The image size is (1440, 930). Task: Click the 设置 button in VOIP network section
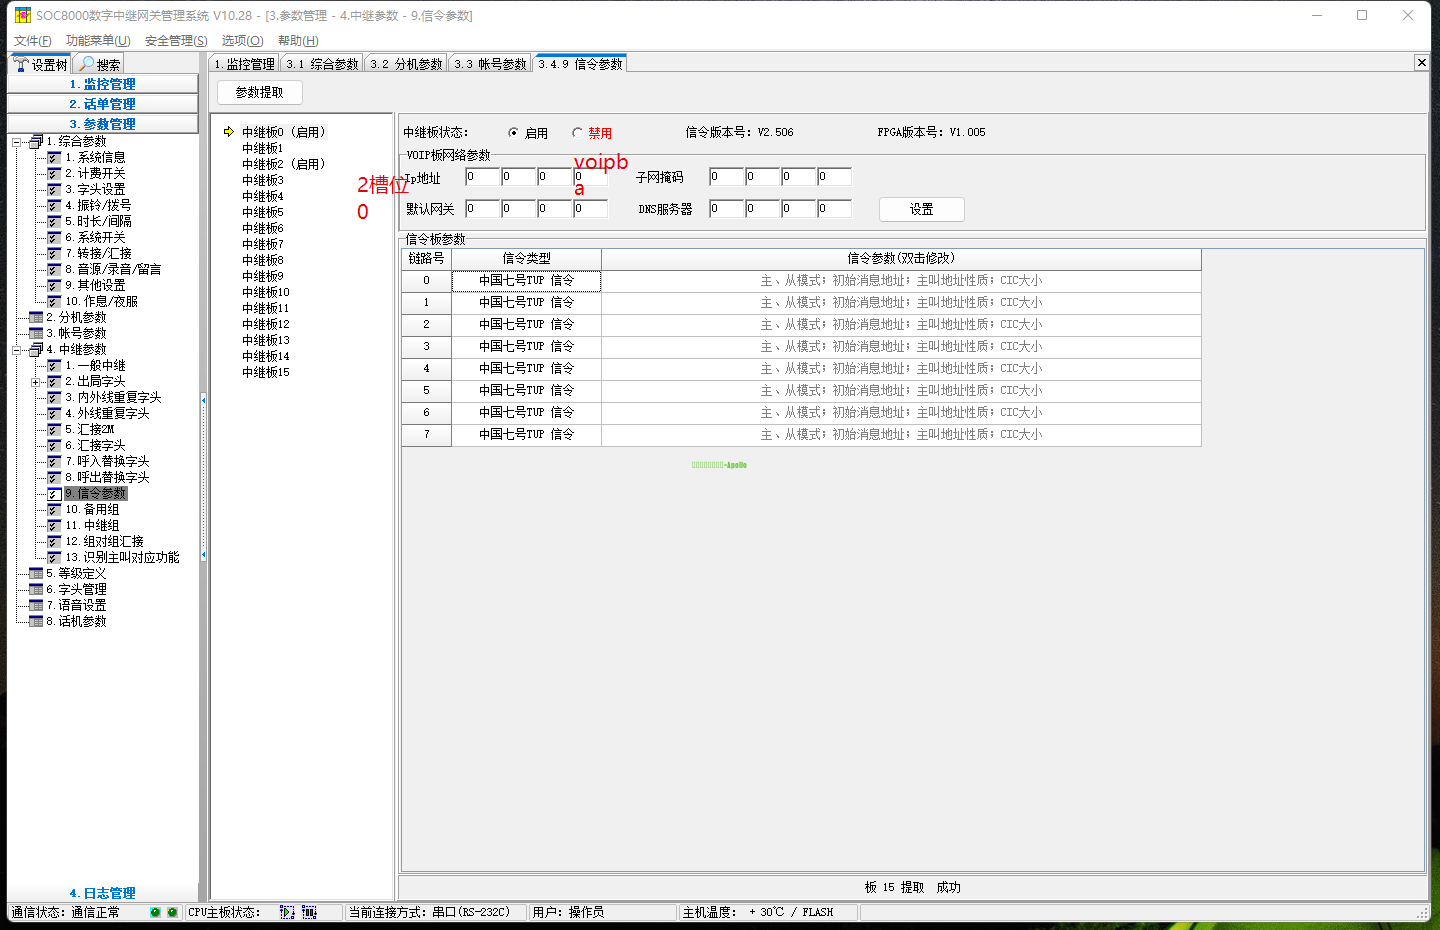(921, 209)
